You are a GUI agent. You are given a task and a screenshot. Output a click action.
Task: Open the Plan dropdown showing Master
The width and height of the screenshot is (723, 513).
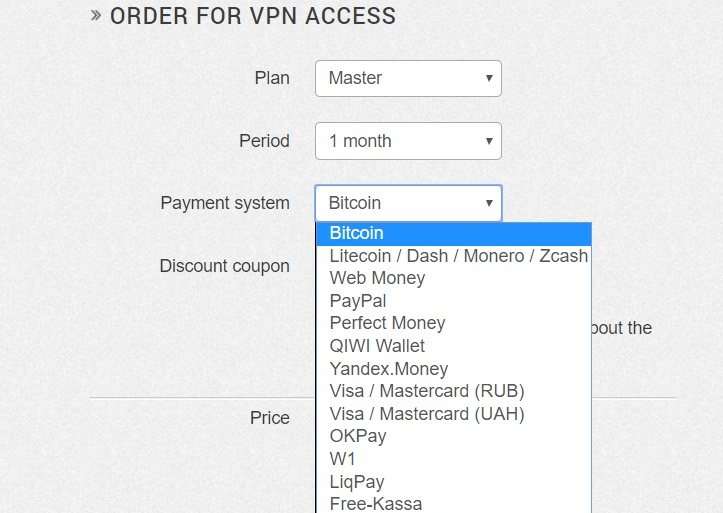[408, 78]
